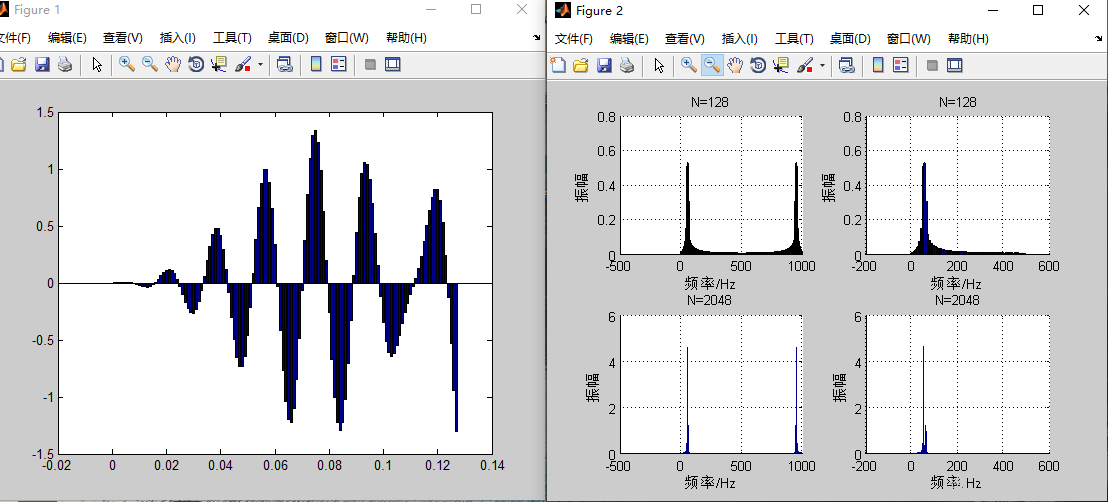Open 插入(I) menu in Figure 2
The width and height of the screenshot is (1108, 502).
pyautogui.click(x=740, y=39)
